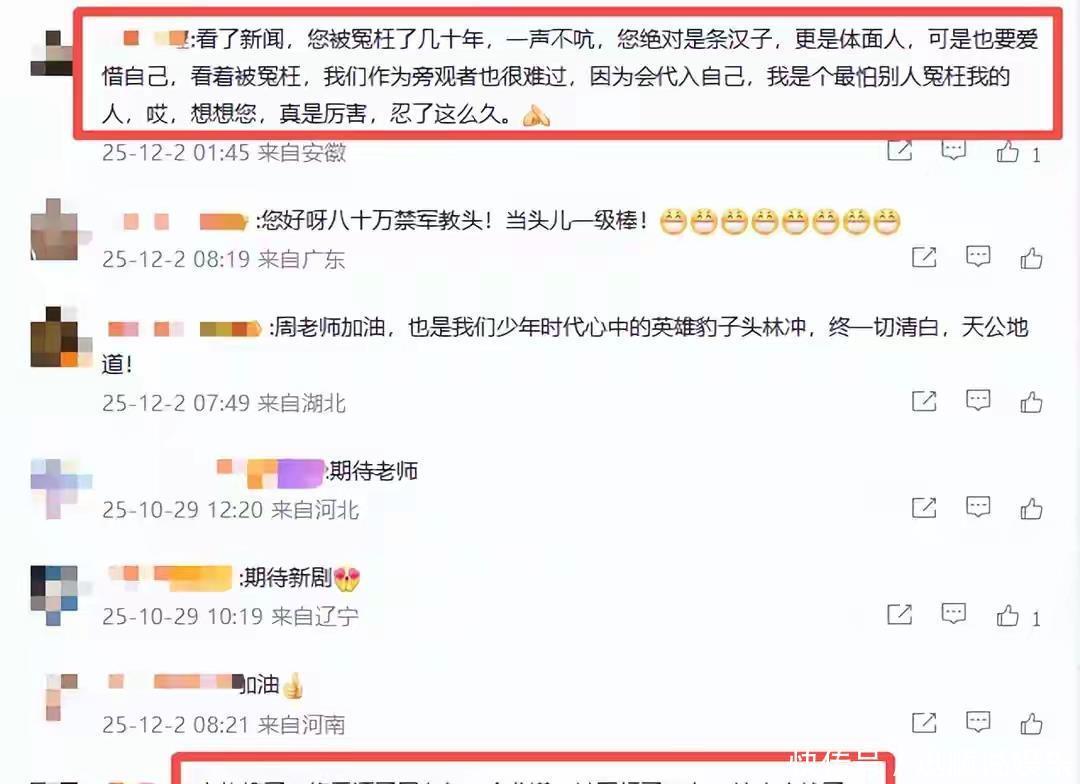This screenshot has width=1080, height=784.
Task: Like the 加油 comment from 河南
Action: click(x=1031, y=723)
